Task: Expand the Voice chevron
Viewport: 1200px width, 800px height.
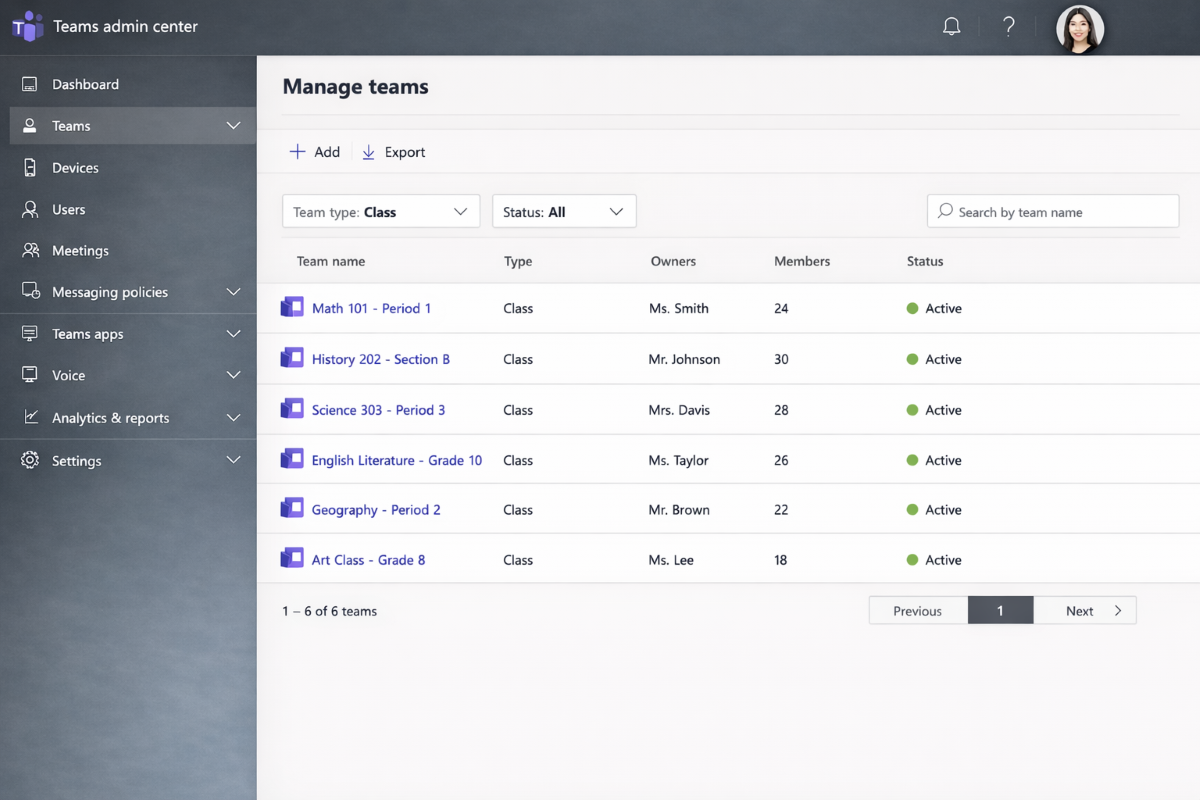Action: point(233,375)
